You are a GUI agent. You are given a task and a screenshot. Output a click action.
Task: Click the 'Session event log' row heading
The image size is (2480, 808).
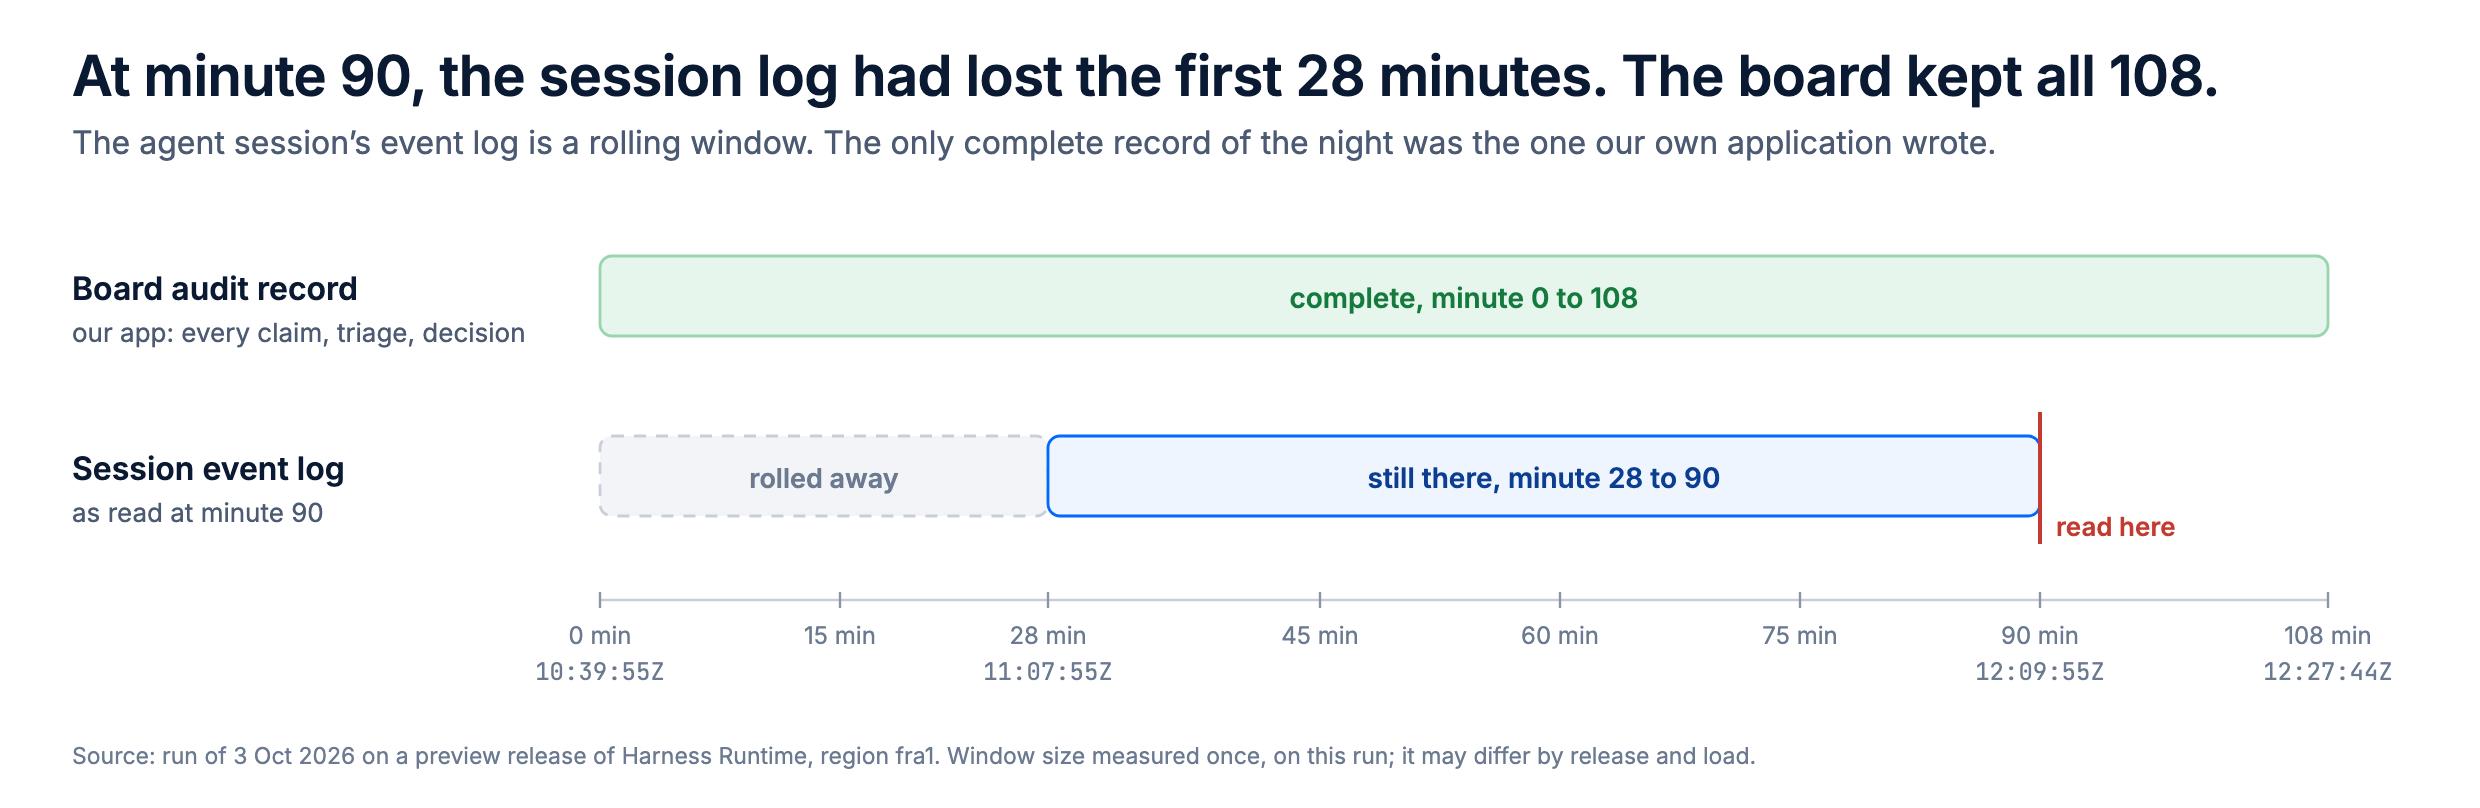(x=208, y=469)
